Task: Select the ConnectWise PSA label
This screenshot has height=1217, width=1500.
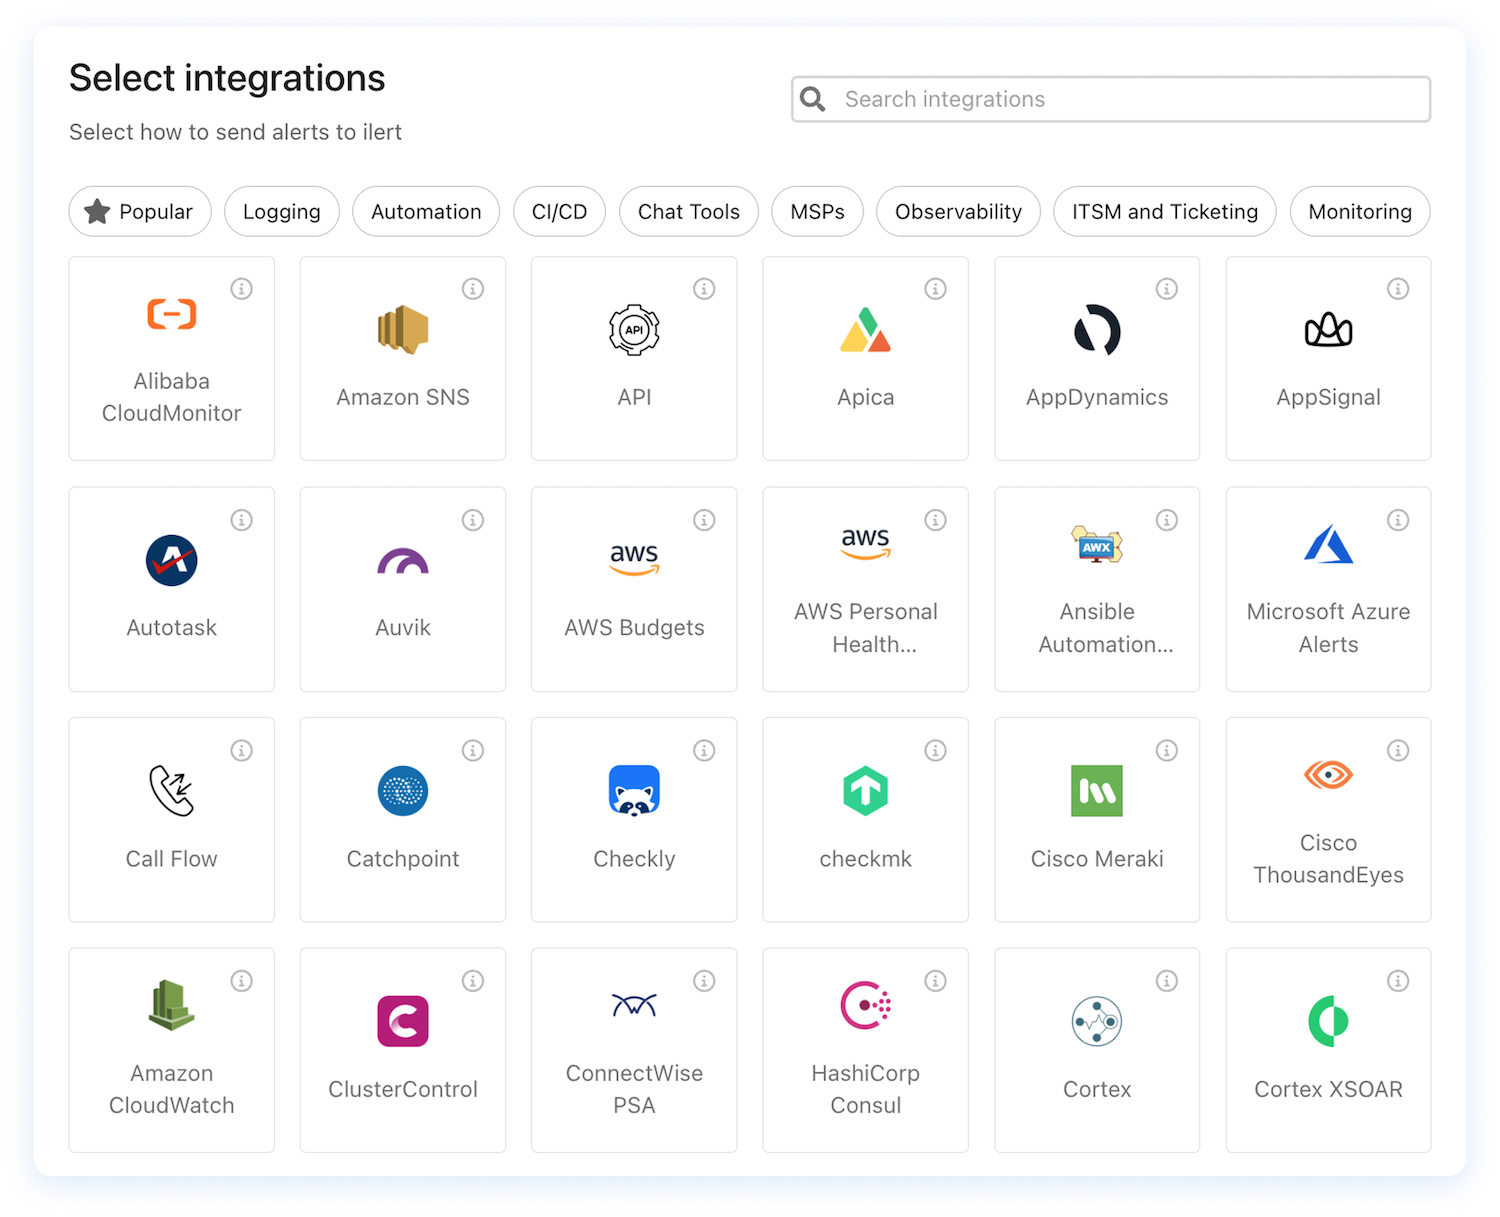Action: tap(634, 1089)
